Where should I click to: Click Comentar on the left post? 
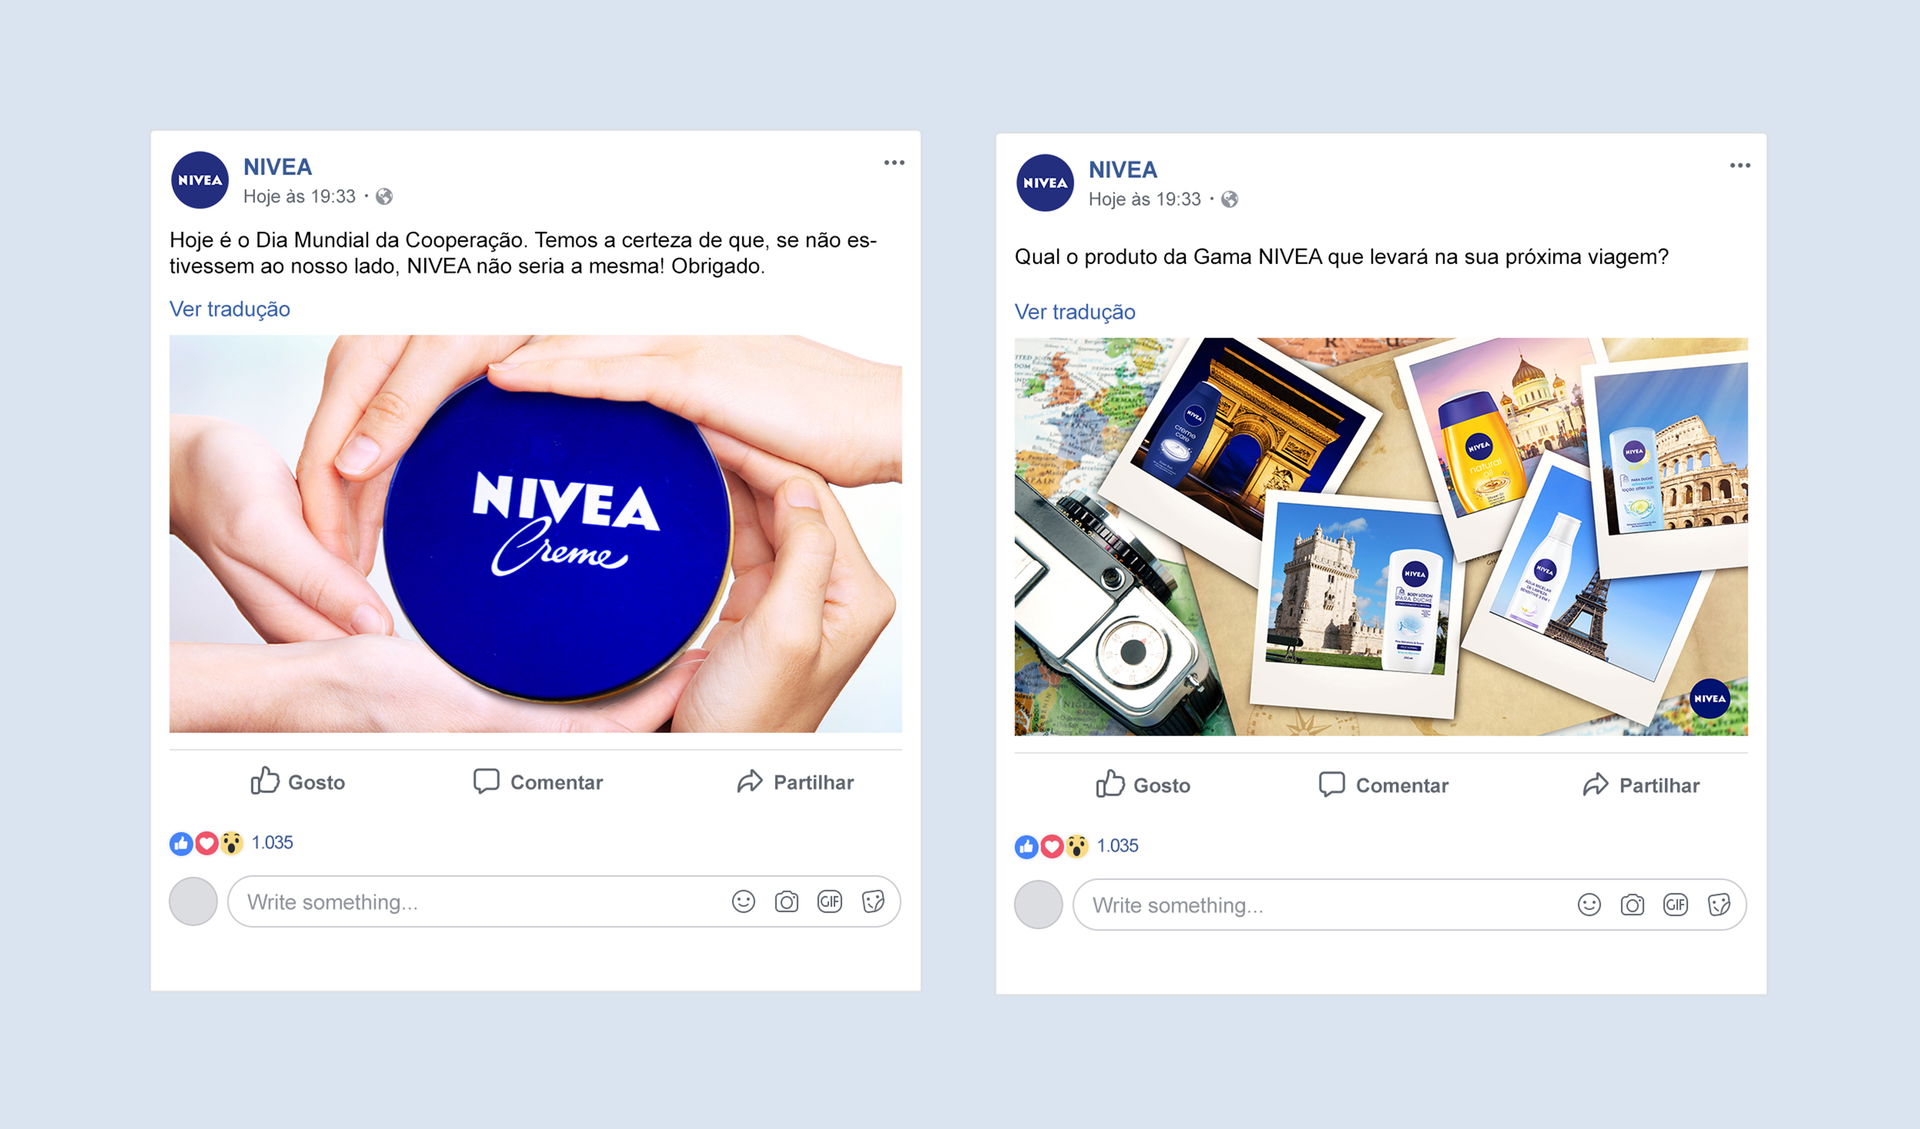(538, 782)
